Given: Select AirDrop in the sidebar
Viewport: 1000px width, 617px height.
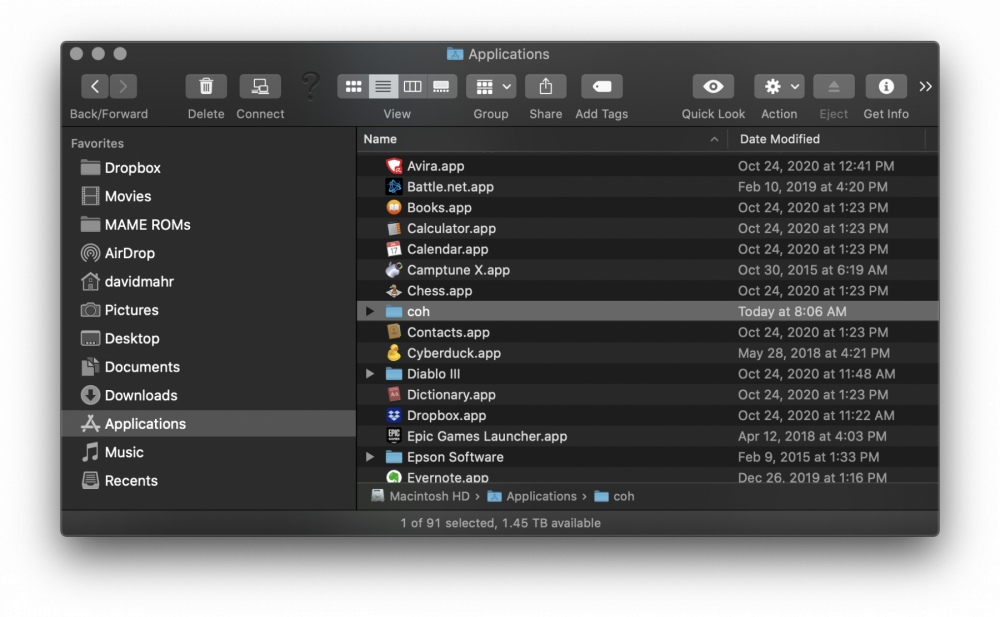Looking at the screenshot, I should (x=129, y=253).
